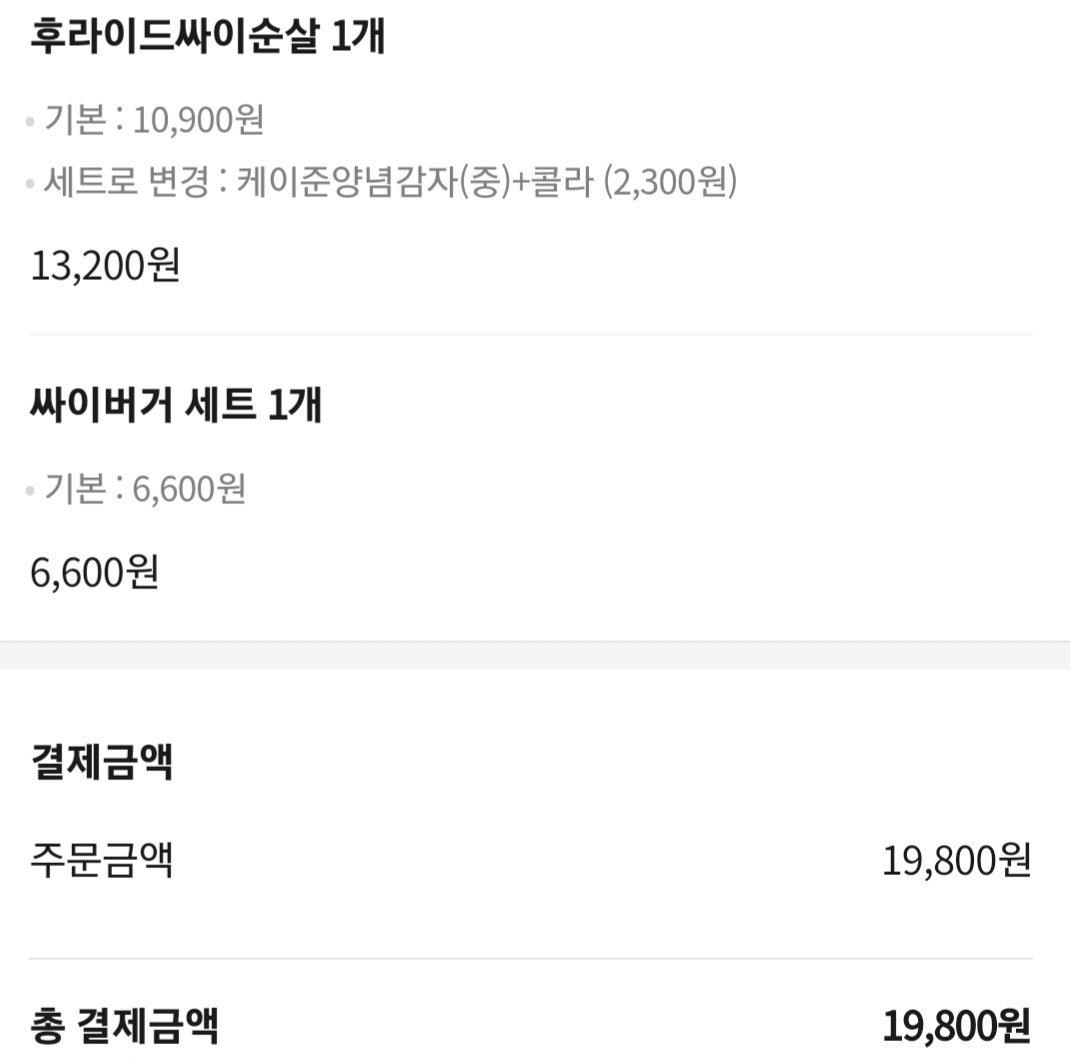Screen dimensions: 1070x1057
Task: Tap the bold 19,800원 total payment value
Action: click(x=957, y=1026)
